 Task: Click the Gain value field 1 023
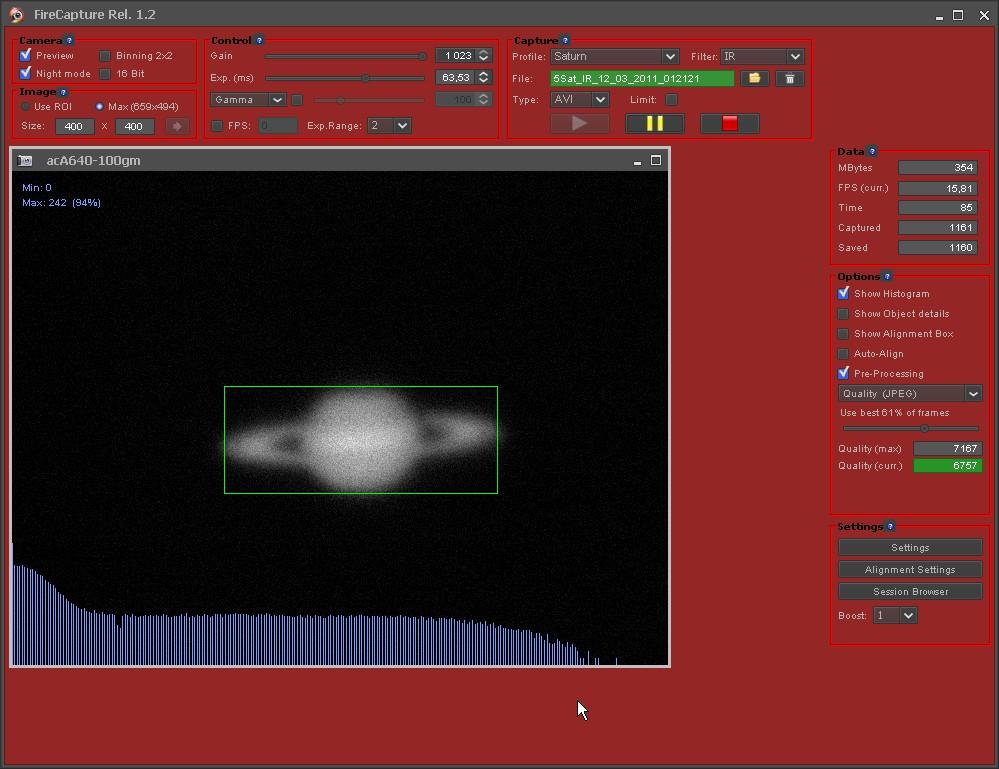coord(456,56)
